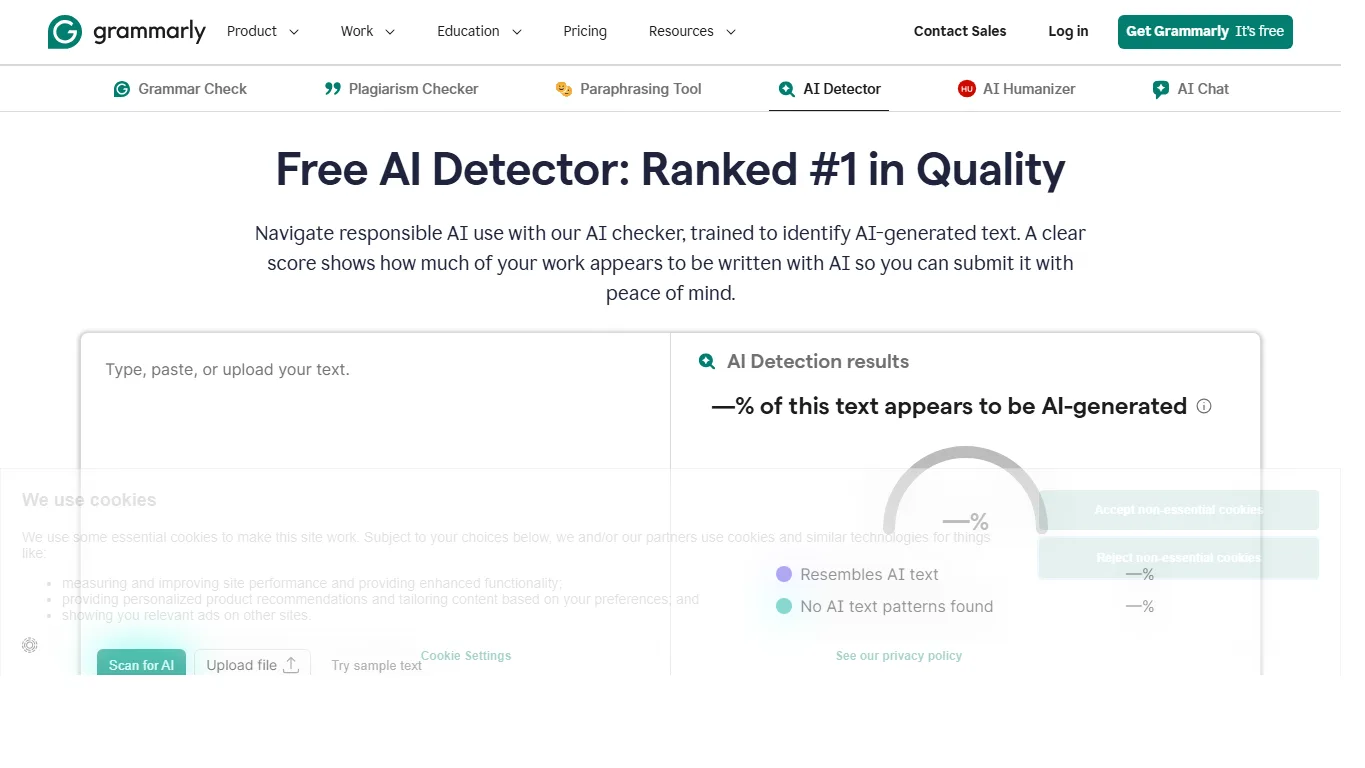Image resolution: width=1365 pixels, height=768 pixels.
Task: Click the 'No AI text patterns found' label
Action: [x=896, y=606]
